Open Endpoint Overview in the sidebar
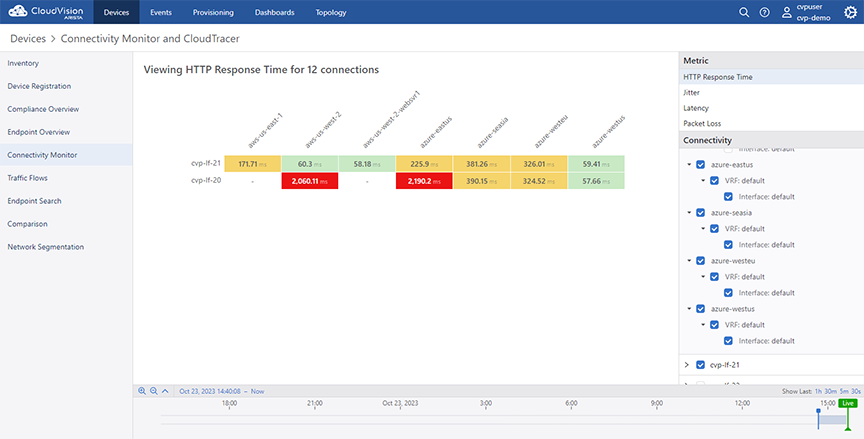Screen dimensions: 864x439 click(x=66, y=132)
